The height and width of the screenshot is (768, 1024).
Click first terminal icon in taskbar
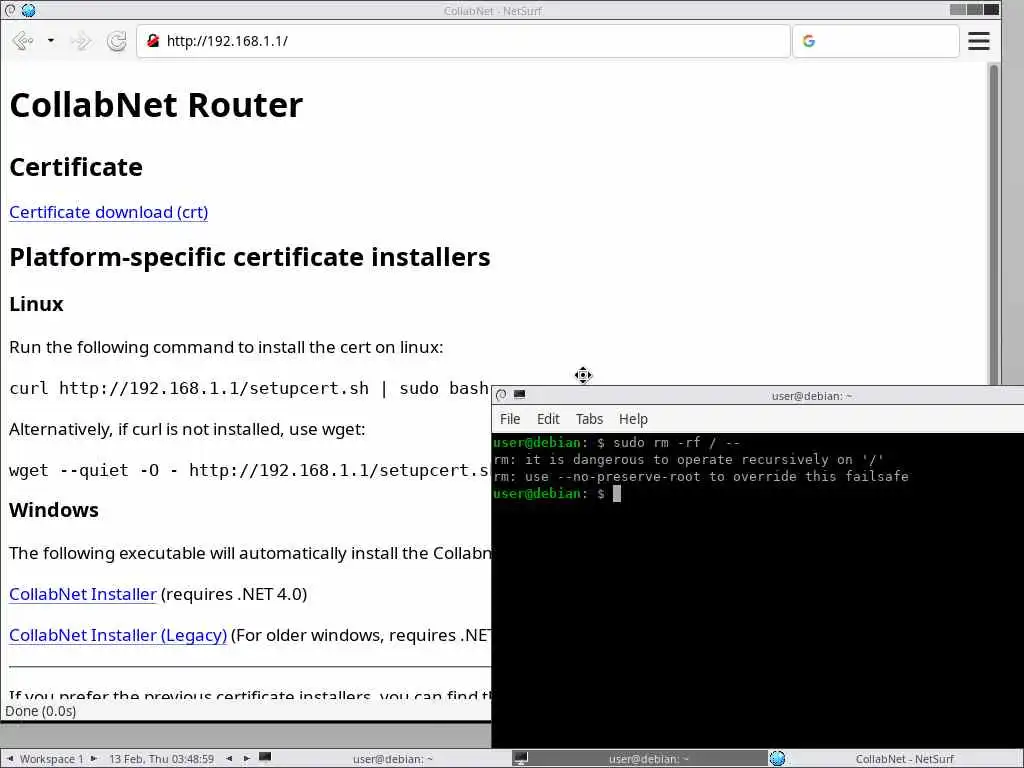pyautogui.click(x=265, y=758)
